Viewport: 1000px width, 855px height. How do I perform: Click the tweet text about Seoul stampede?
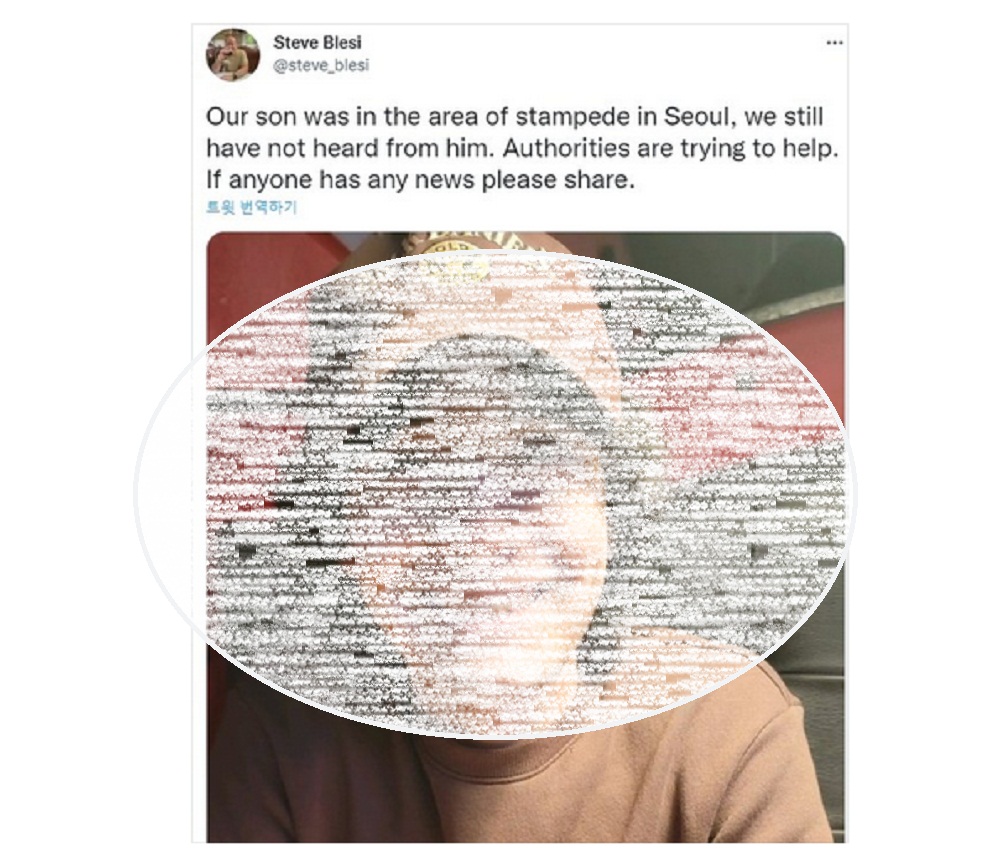tap(522, 148)
